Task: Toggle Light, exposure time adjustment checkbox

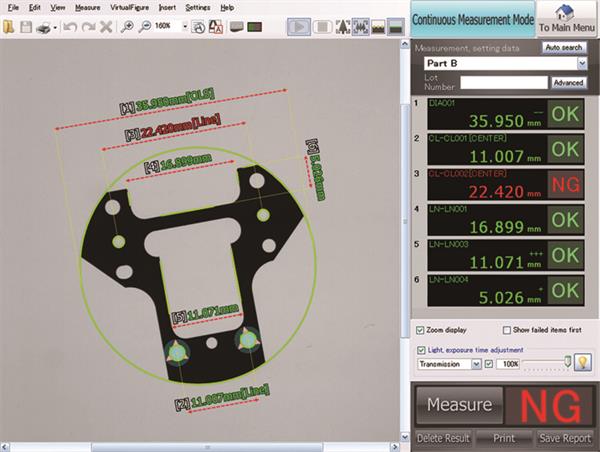Action: [x=420, y=349]
